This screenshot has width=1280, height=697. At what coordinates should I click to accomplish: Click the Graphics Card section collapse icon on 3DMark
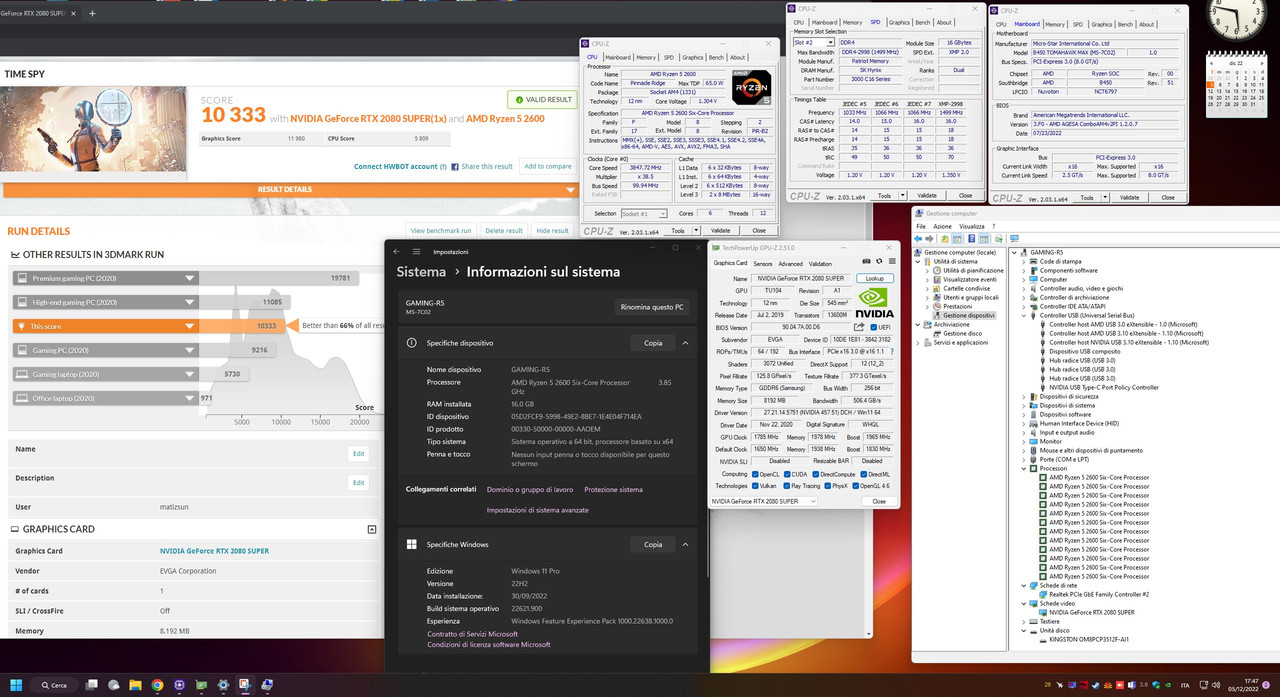372,529
